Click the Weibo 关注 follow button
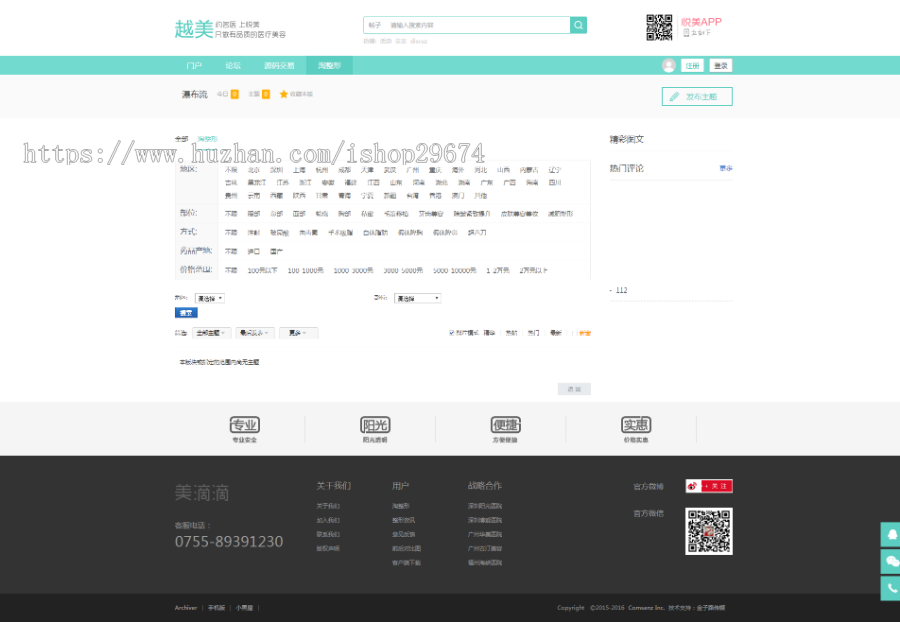This screenshot has width=900, height=622. (x=709, y=486)
